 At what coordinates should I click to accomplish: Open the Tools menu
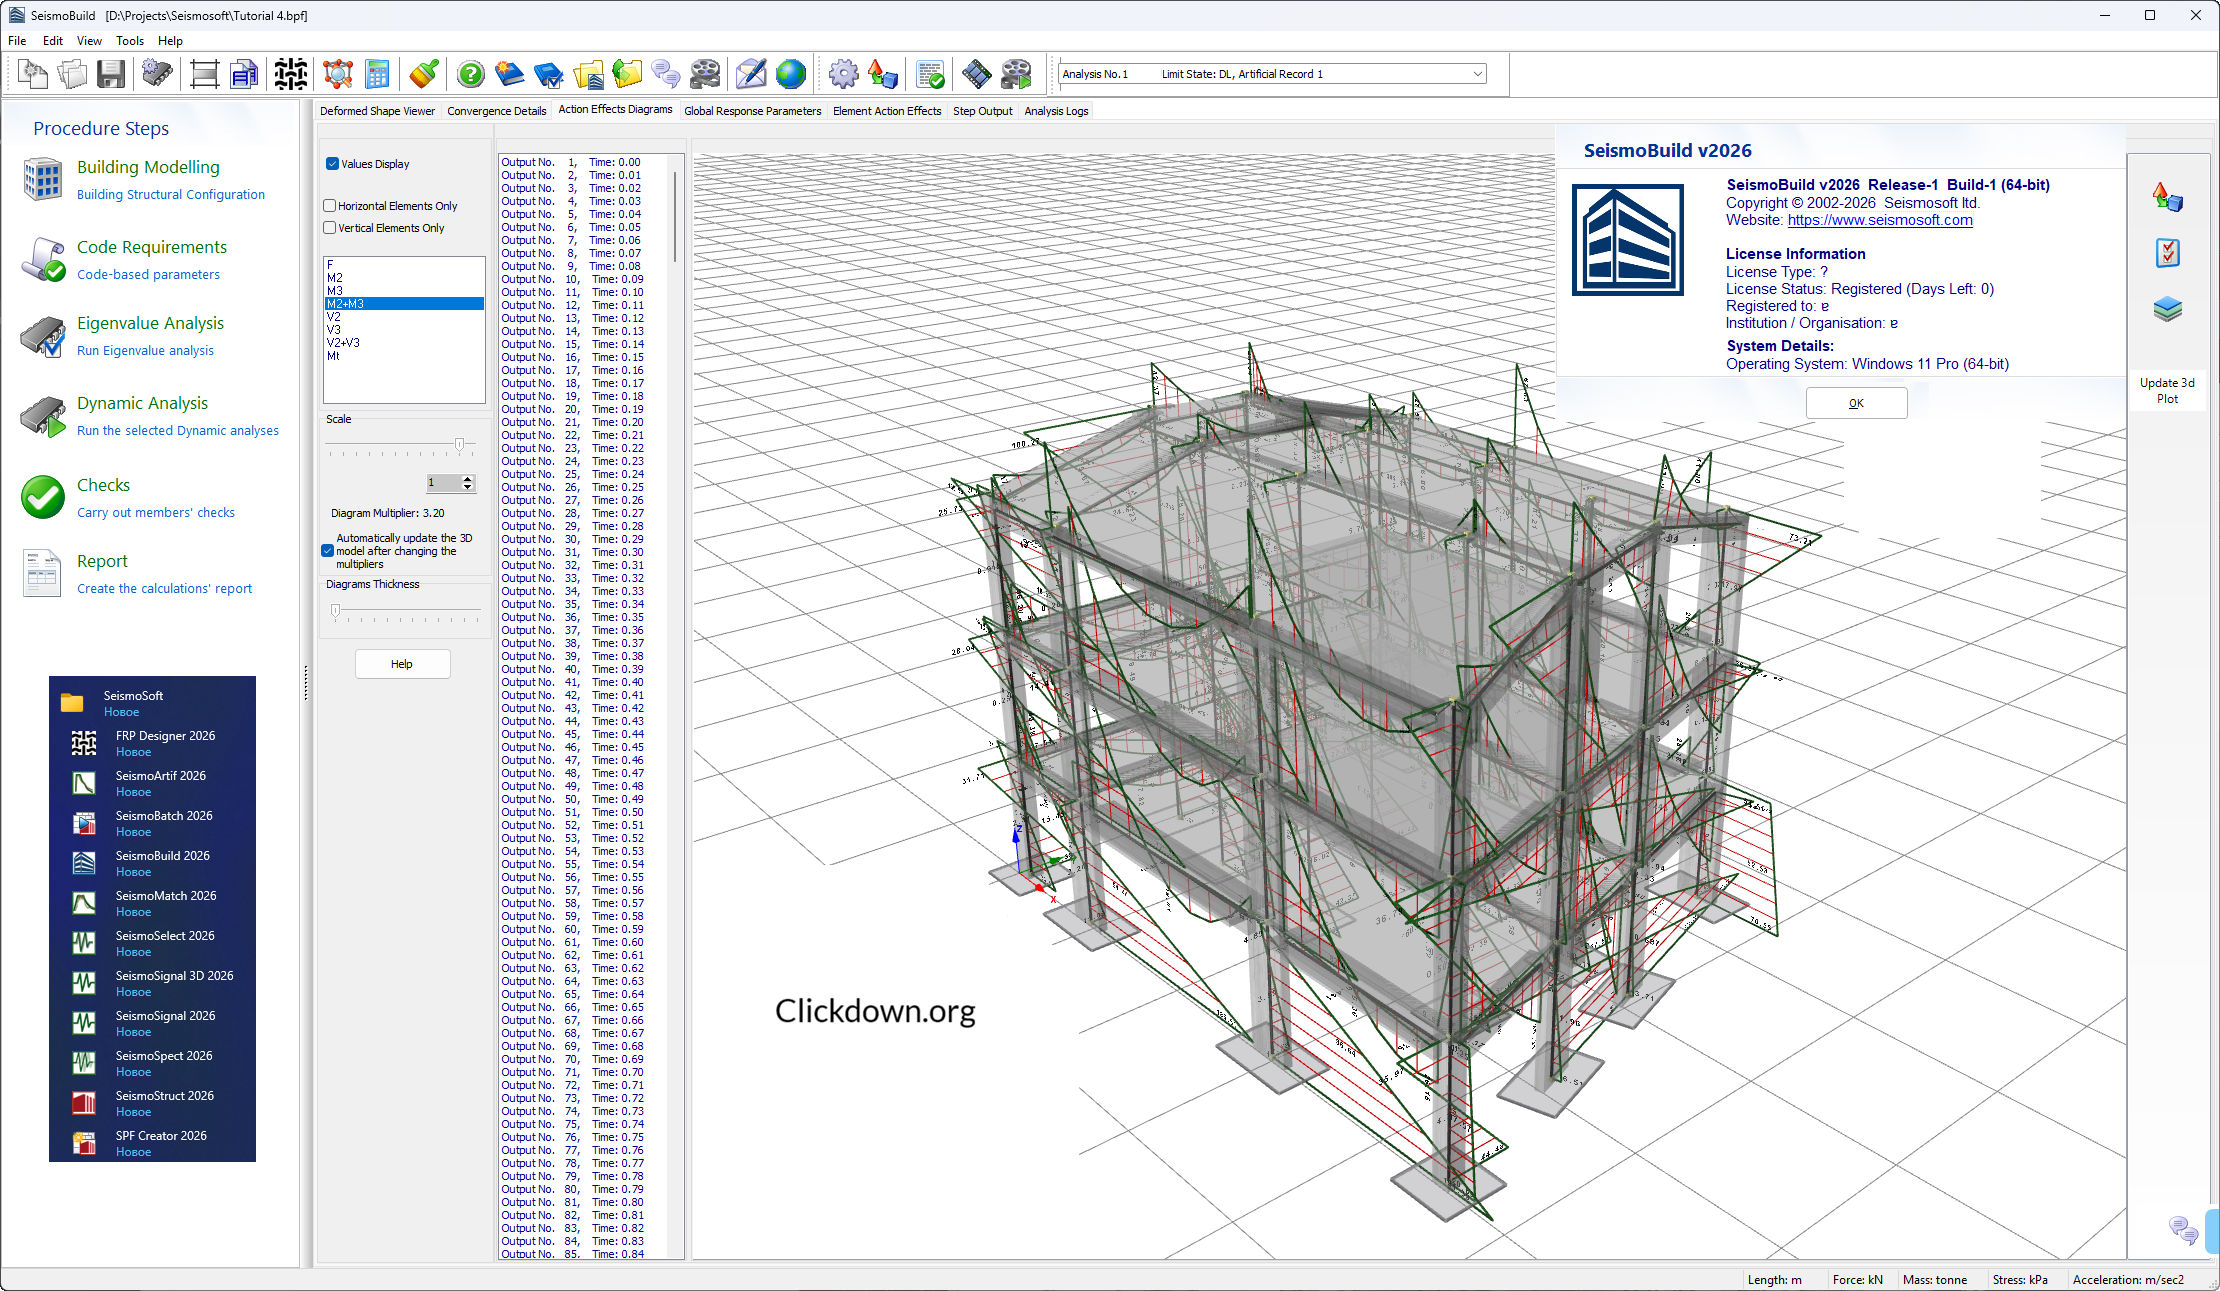click(x=129, y=41)
